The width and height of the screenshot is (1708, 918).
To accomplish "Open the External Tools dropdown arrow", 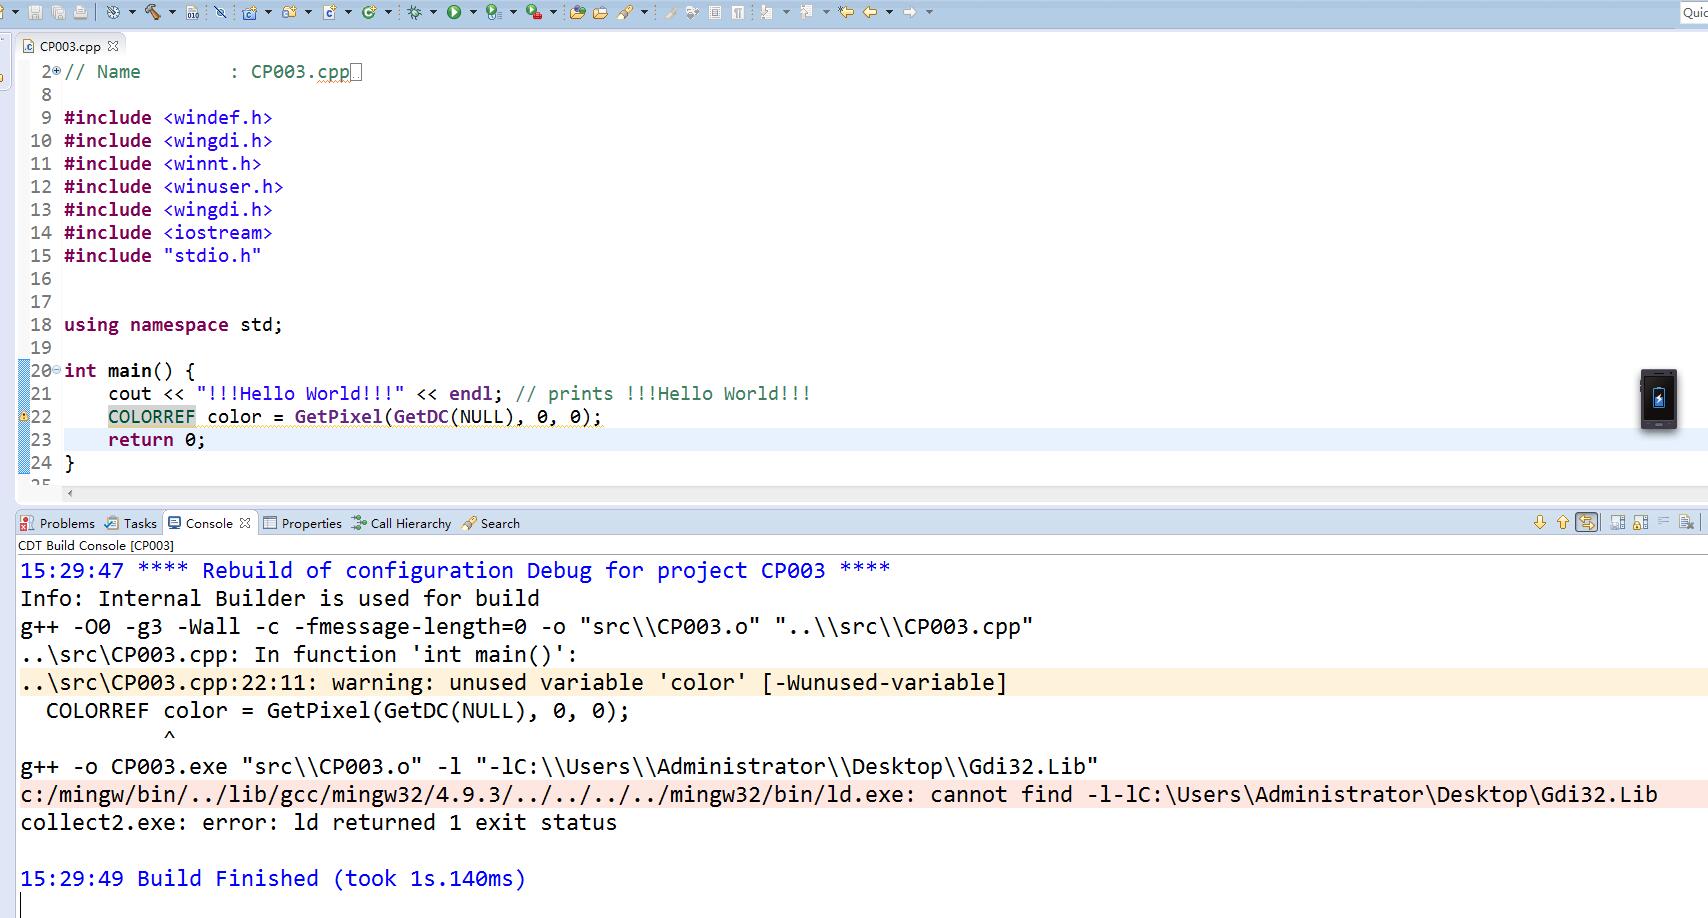I will (x=553, y=12).
